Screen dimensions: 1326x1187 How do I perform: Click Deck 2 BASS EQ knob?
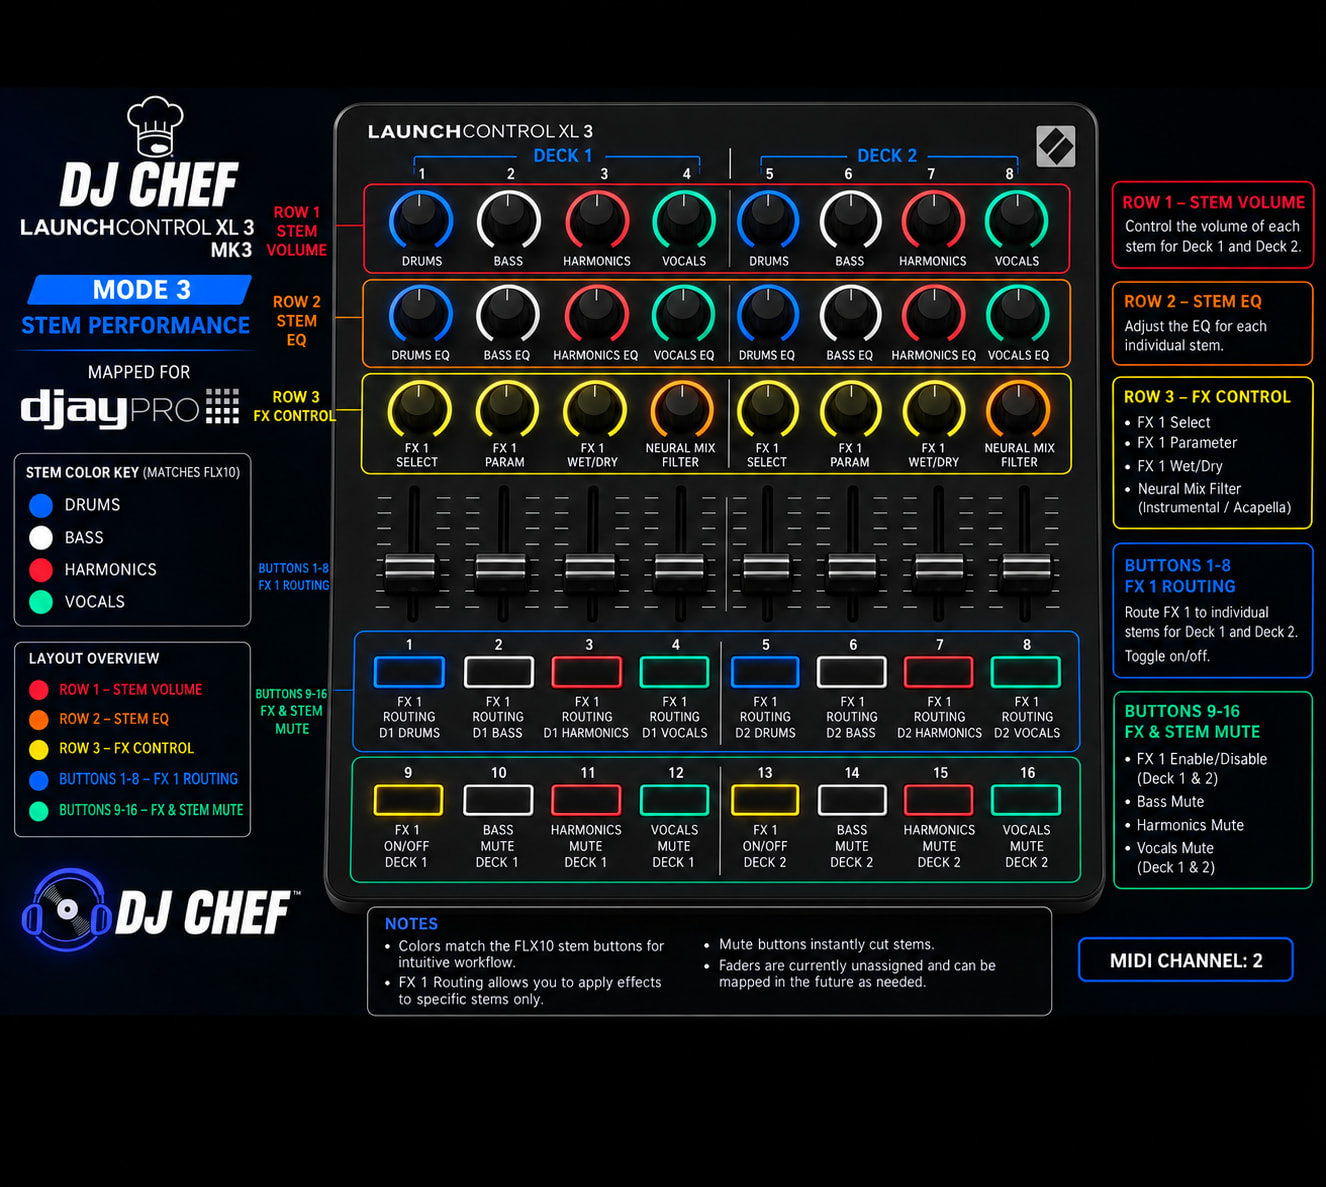(850, 314)
